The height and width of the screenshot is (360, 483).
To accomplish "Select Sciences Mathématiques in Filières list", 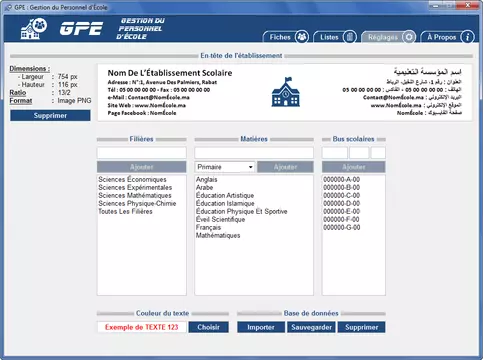I will 135,195.
